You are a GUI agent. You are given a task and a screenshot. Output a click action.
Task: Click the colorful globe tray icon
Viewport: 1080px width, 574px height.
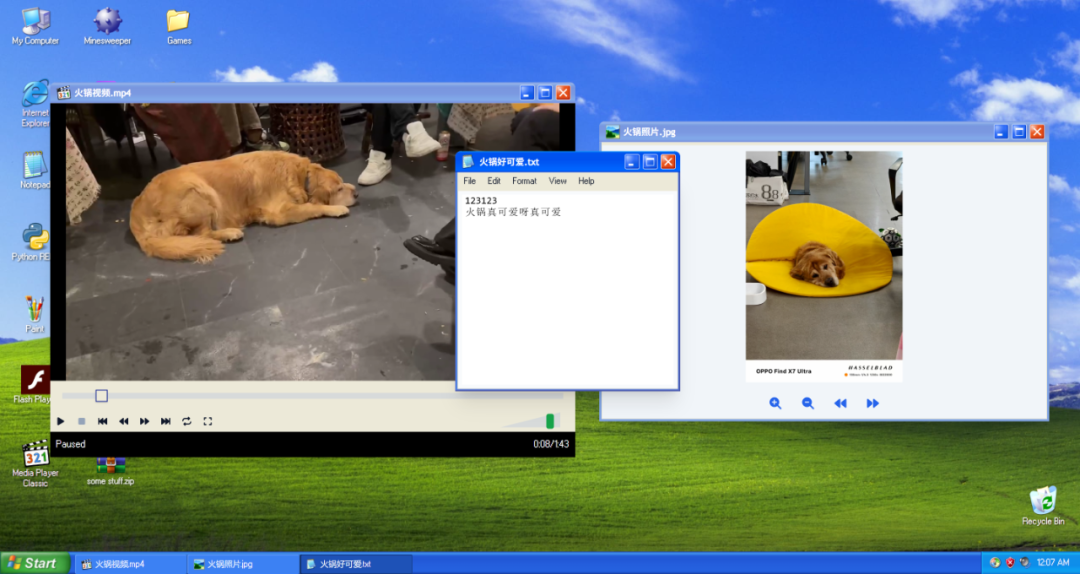tap(995, 563)
